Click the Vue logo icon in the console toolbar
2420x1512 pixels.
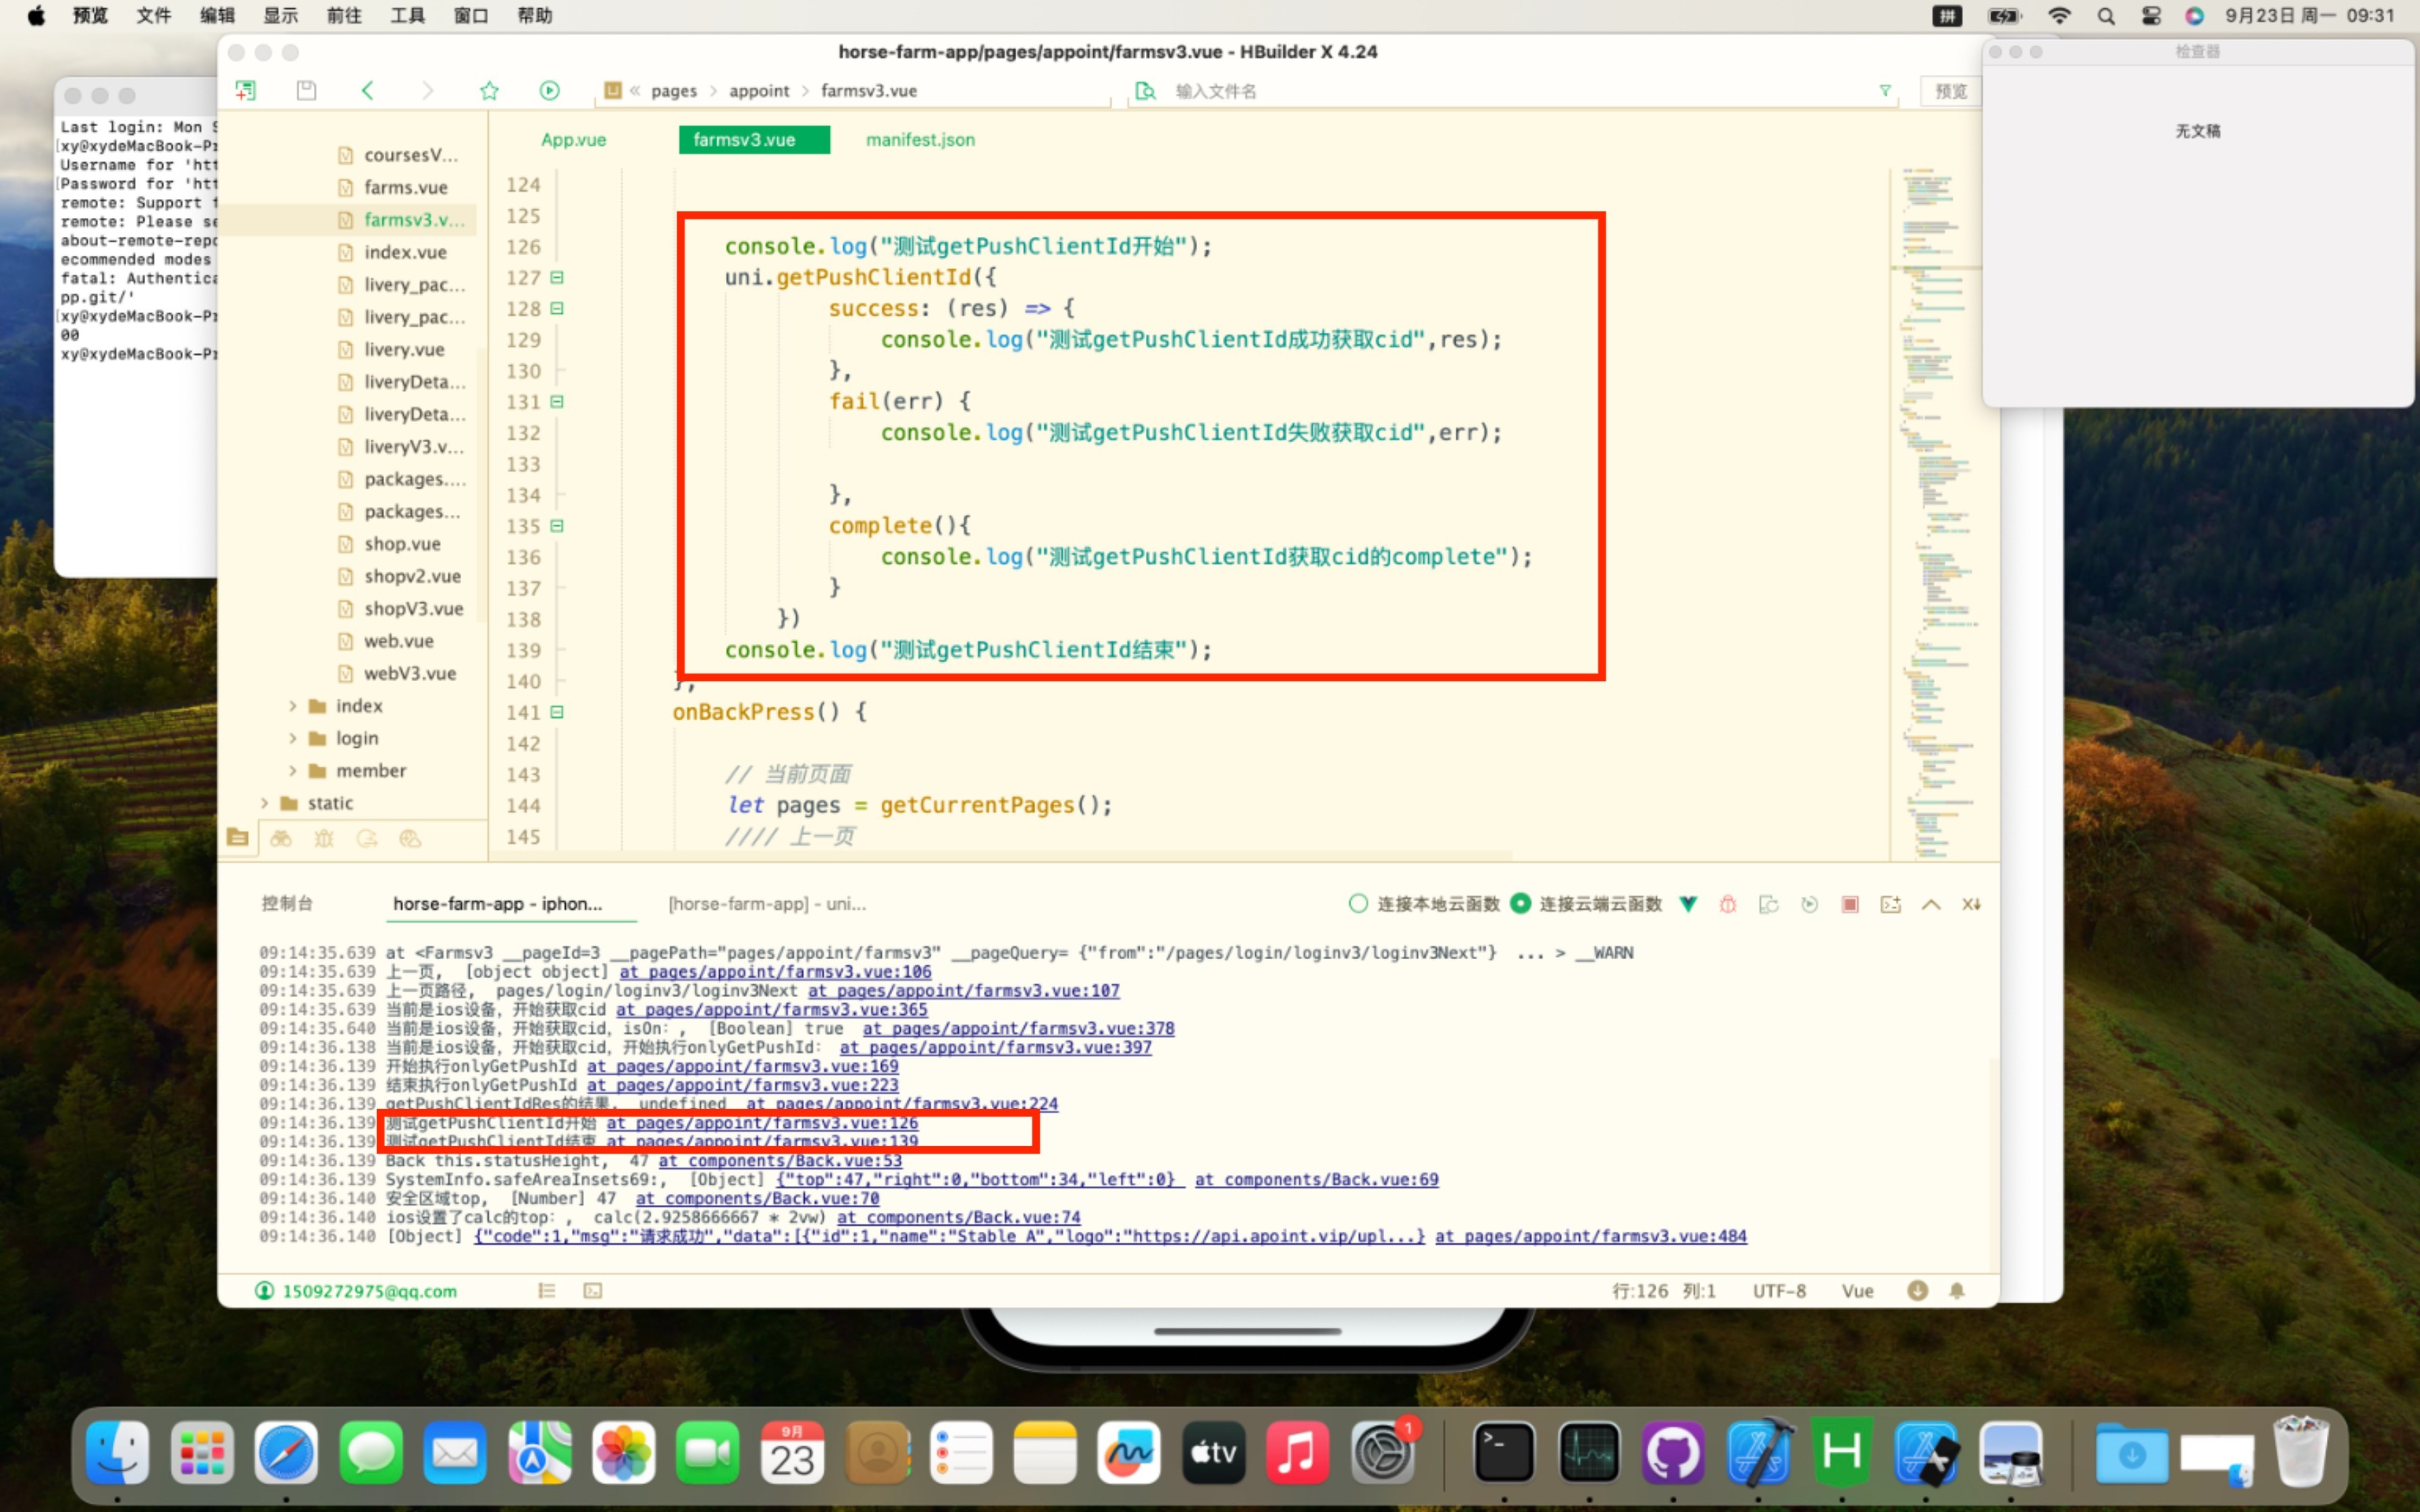coord(1688,904)
